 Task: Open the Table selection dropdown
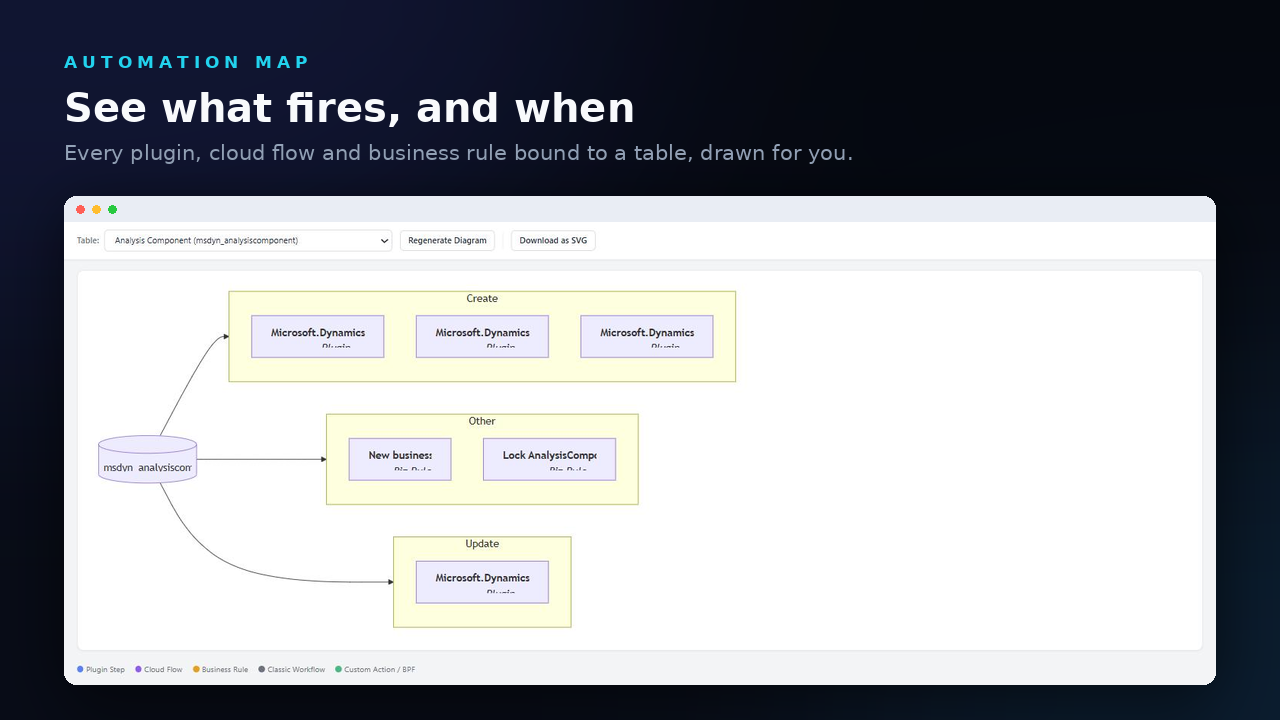248,240
